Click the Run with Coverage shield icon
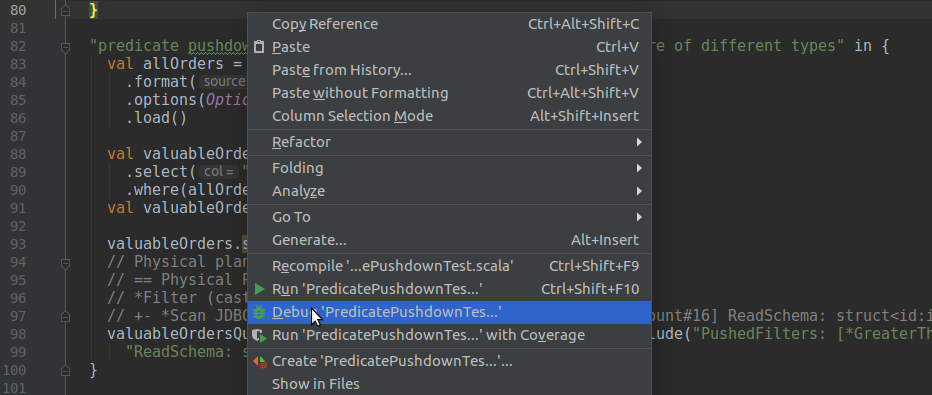Screen dimensions: 932x395 [259, 336]
